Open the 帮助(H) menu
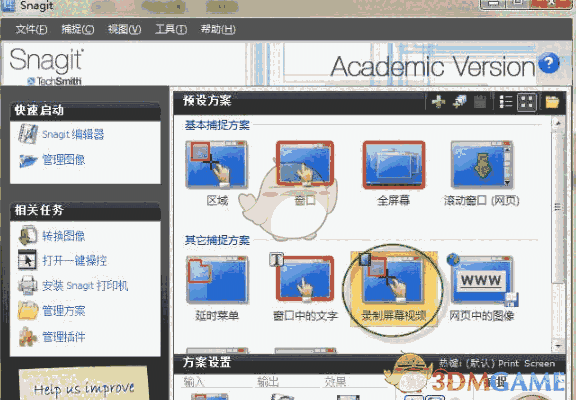 218,29
